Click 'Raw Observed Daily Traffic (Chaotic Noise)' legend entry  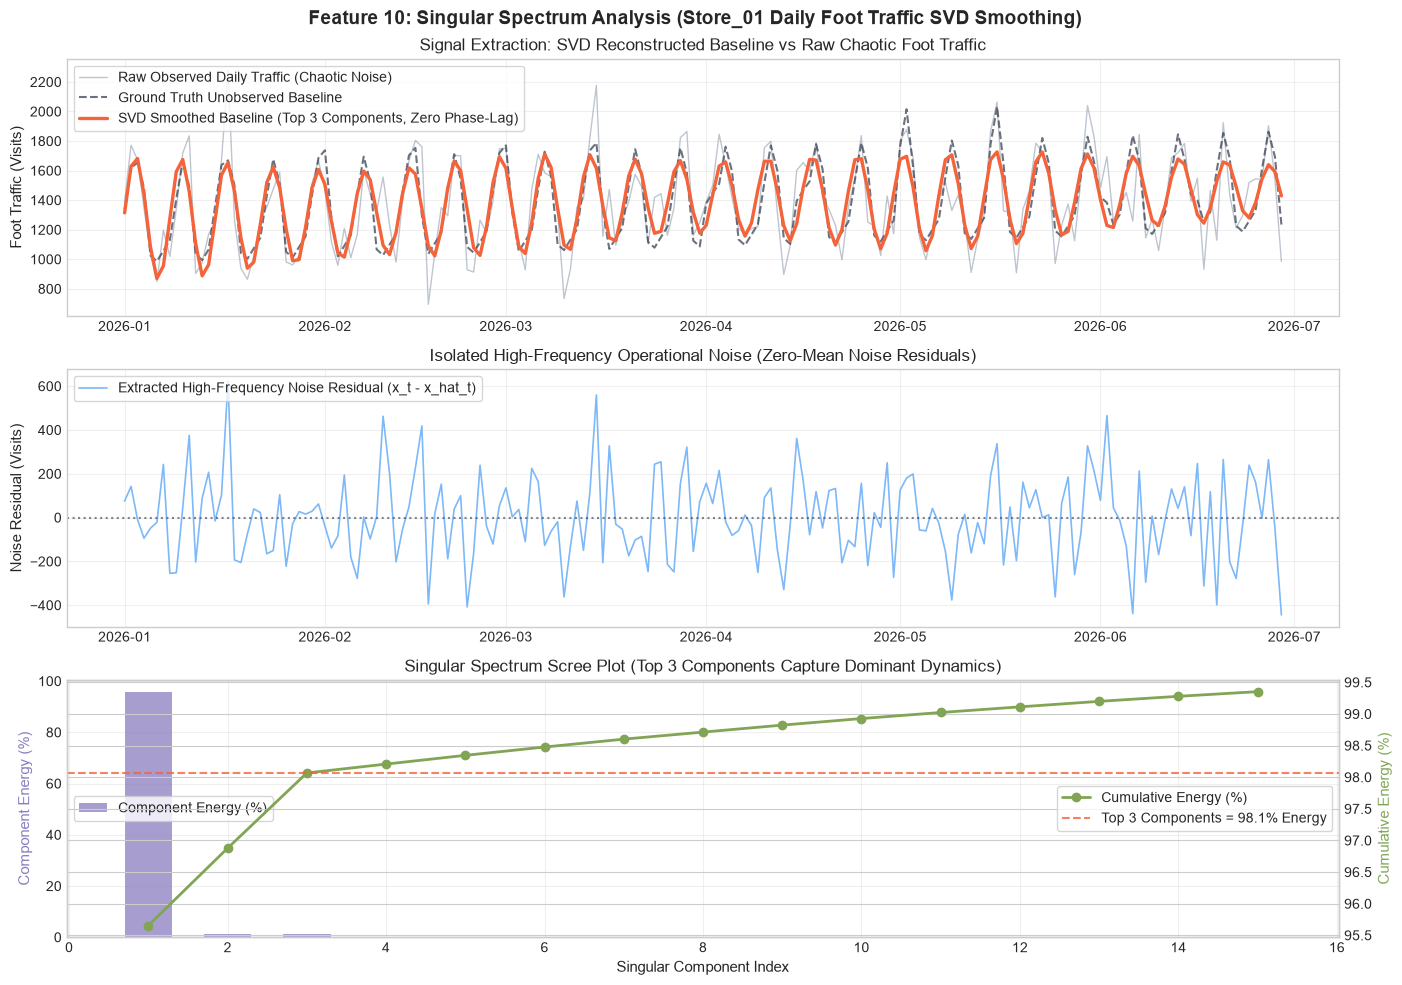[x=255, y=77]
